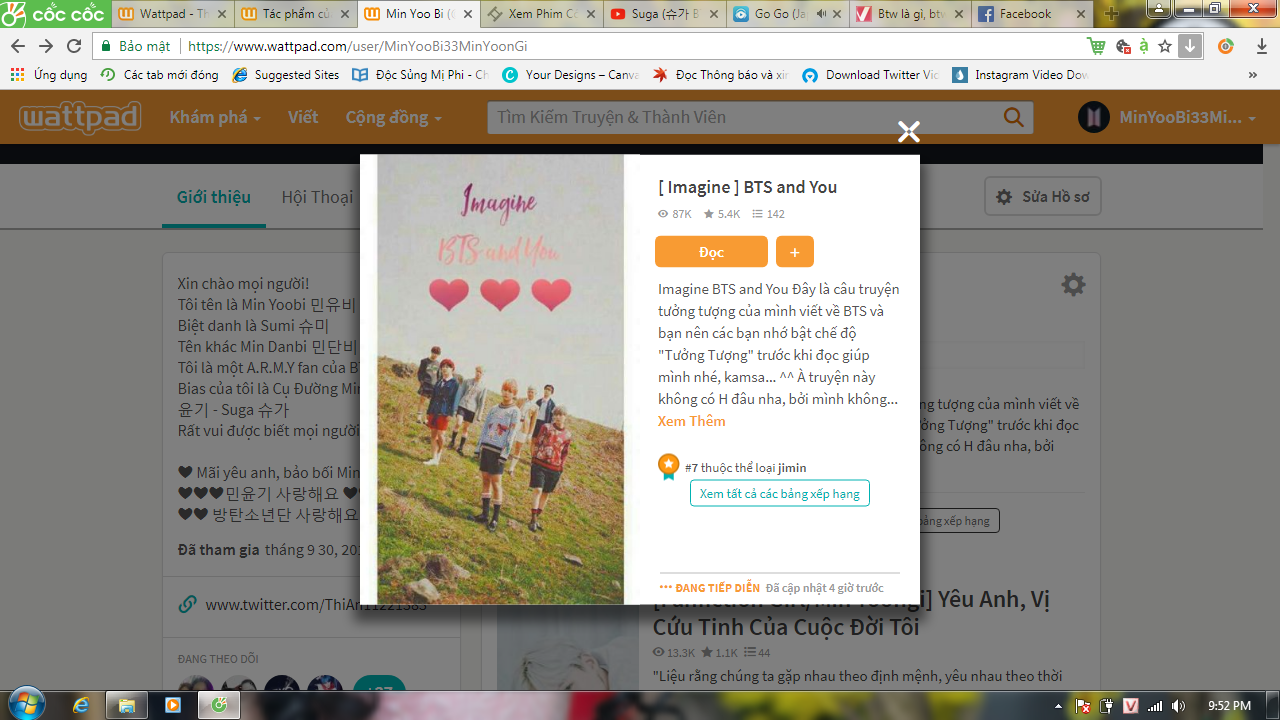Add story to library with plus button
Viewport: 1280px width, 720px height.
pos(795,252)
